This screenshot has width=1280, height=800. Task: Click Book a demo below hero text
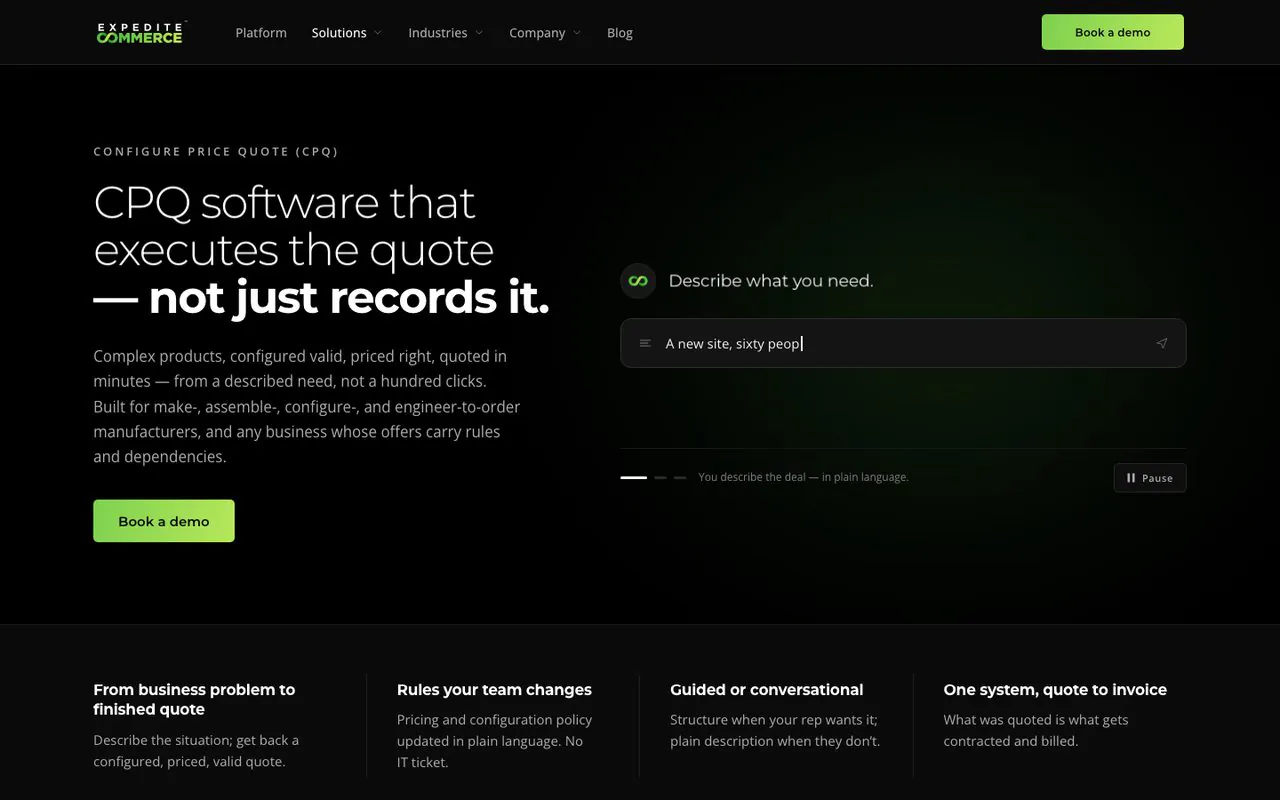click(164, 521)
